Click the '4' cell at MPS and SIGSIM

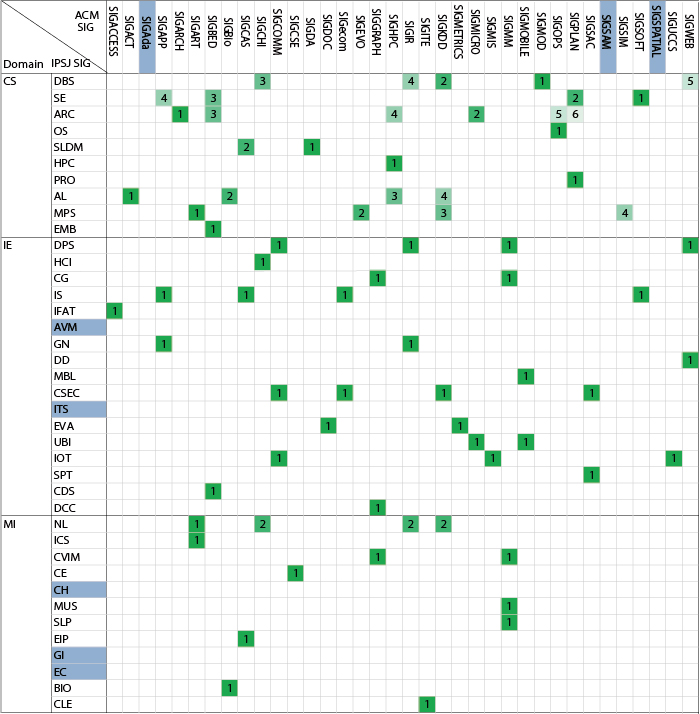pyautogui.click(x=624, y=213)
